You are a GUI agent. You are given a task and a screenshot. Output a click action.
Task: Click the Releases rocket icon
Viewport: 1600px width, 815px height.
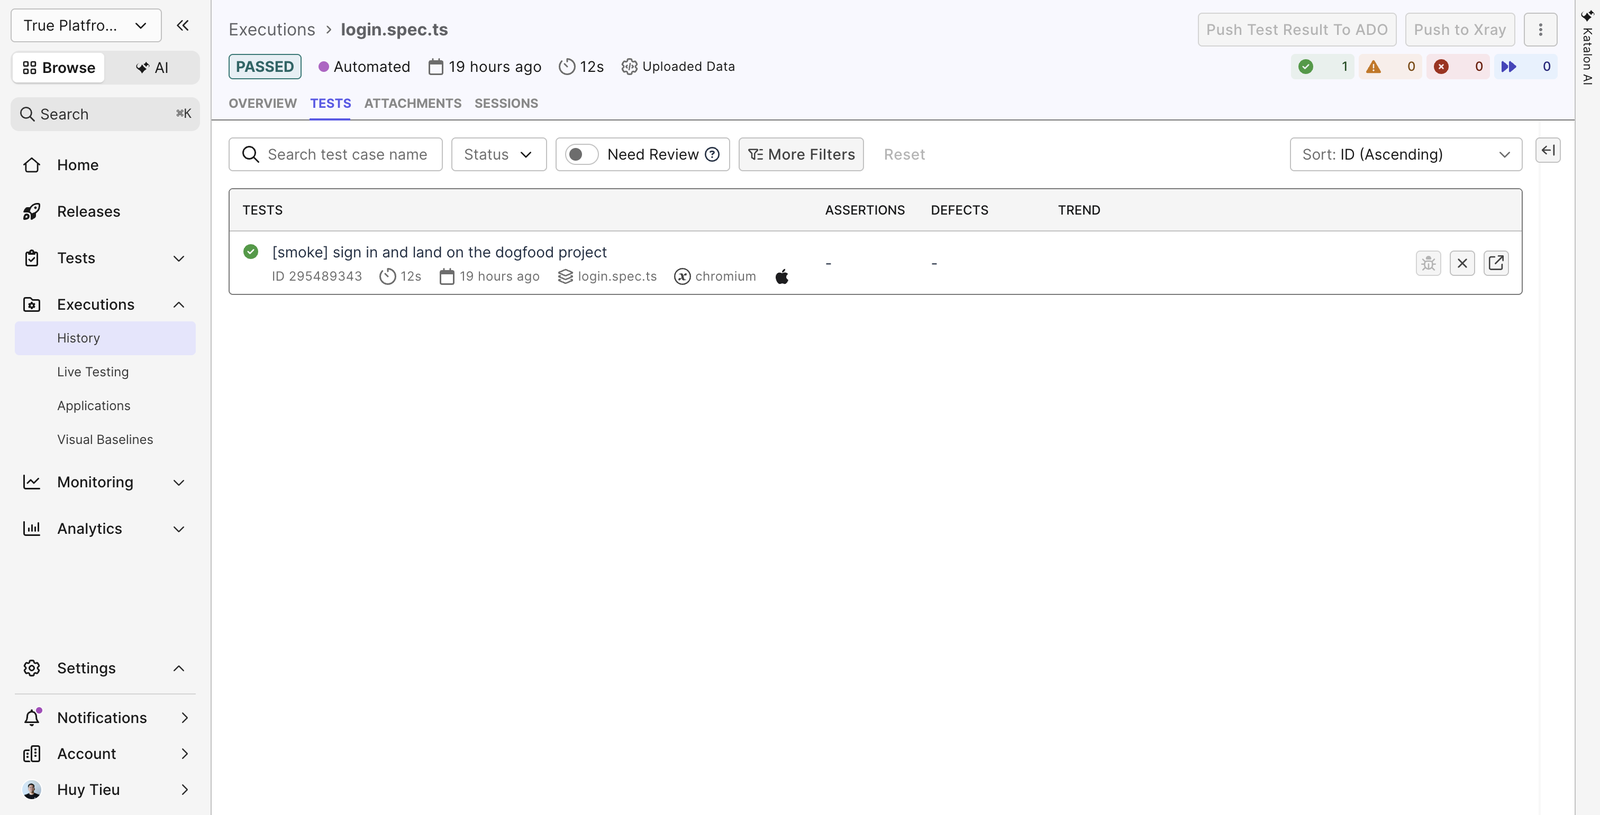pyautogui.click(x=32, y=211)
